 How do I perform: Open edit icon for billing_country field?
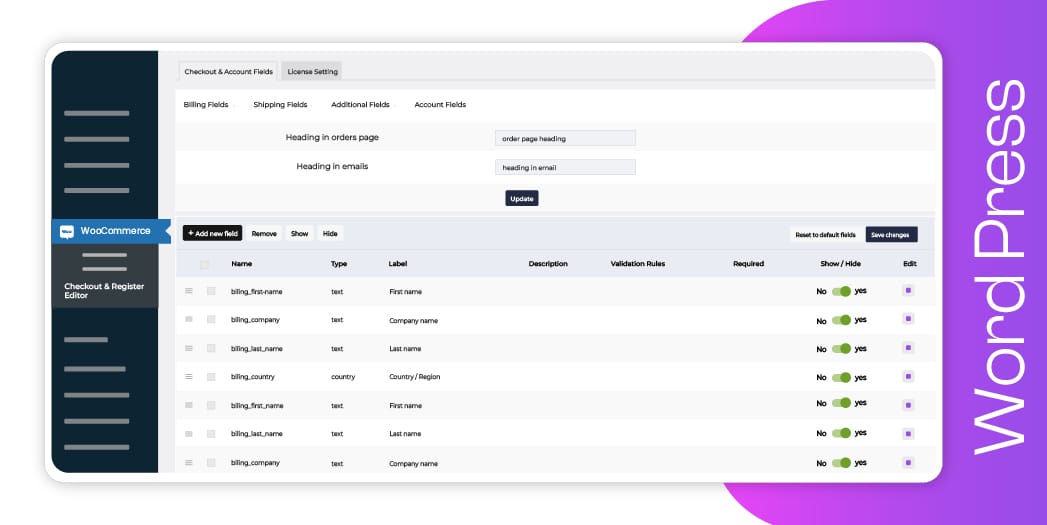point(908,377)
